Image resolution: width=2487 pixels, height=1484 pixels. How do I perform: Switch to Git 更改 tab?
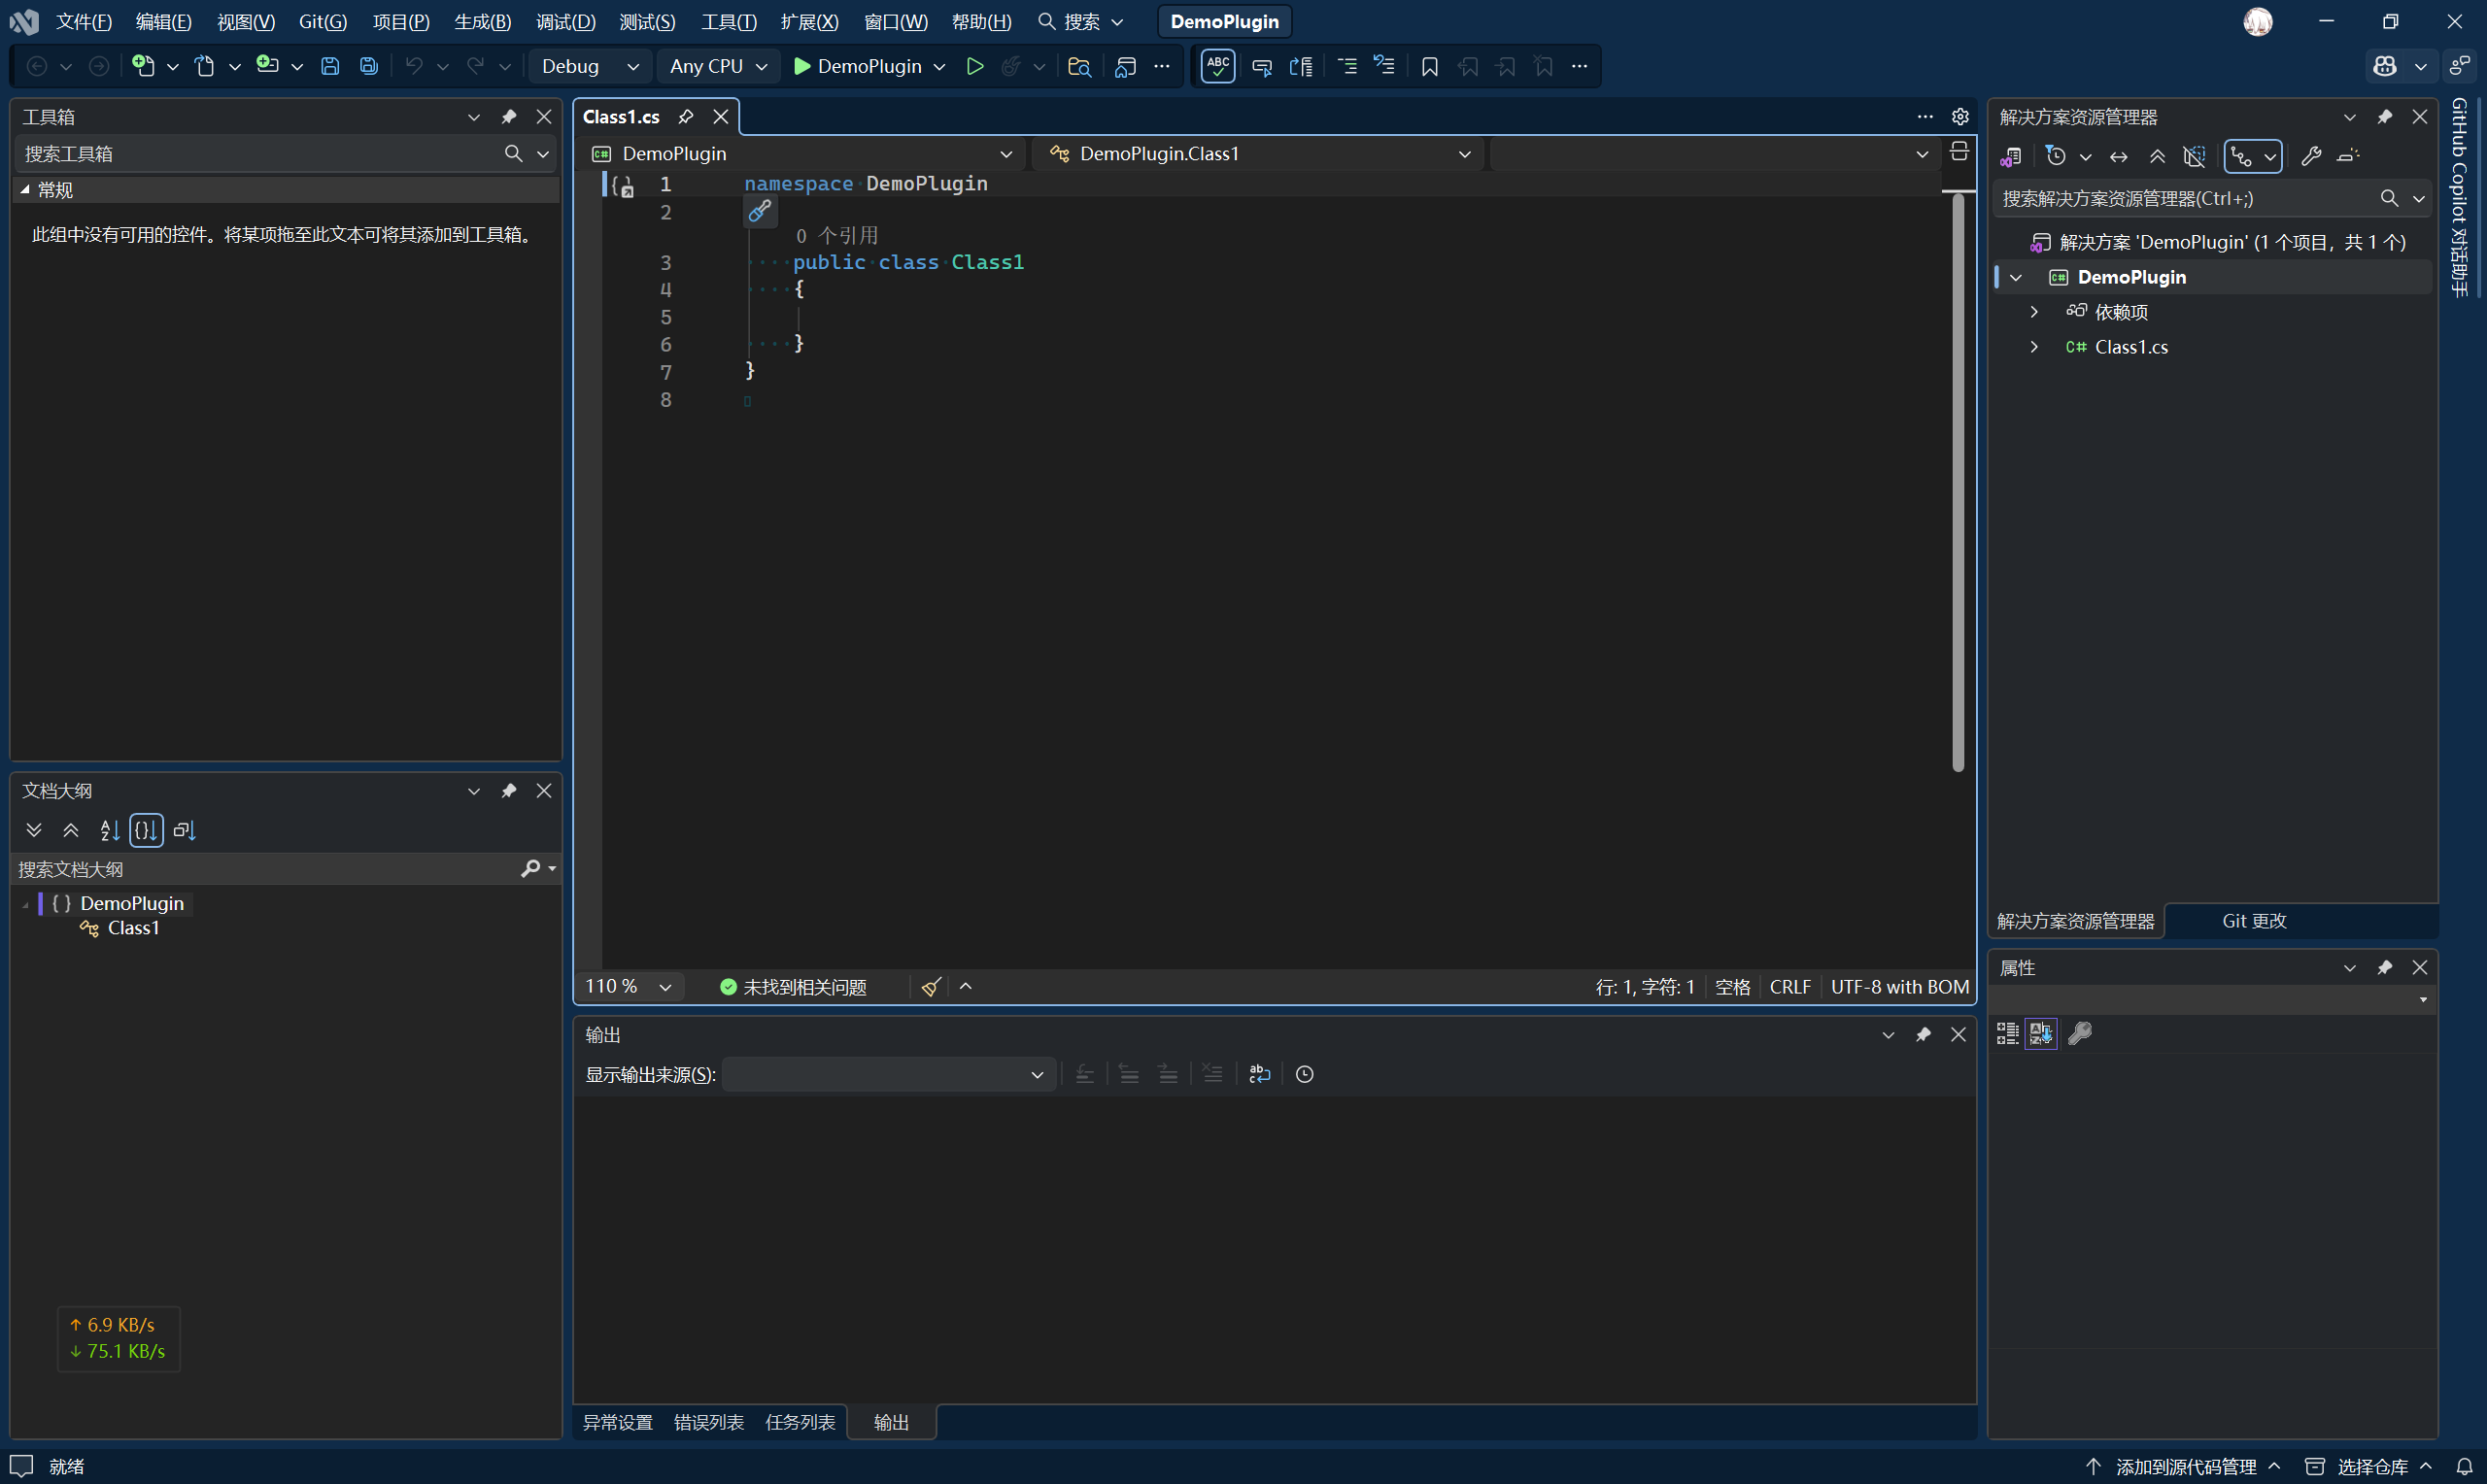(2253, 920)
